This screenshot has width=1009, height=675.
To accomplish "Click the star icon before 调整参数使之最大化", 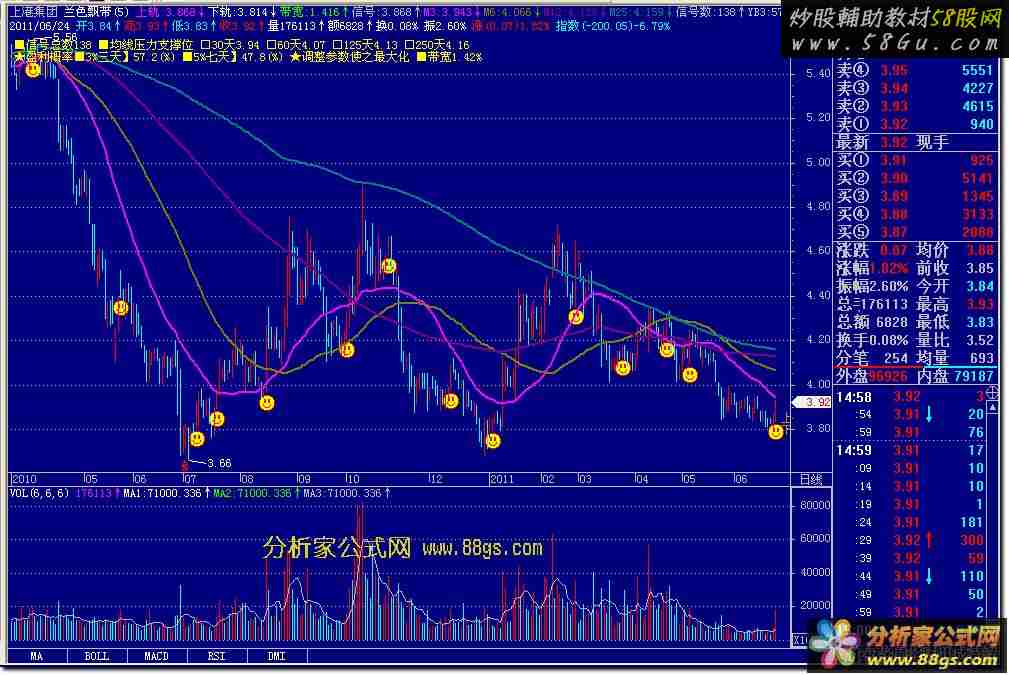I will coord(295,57).
